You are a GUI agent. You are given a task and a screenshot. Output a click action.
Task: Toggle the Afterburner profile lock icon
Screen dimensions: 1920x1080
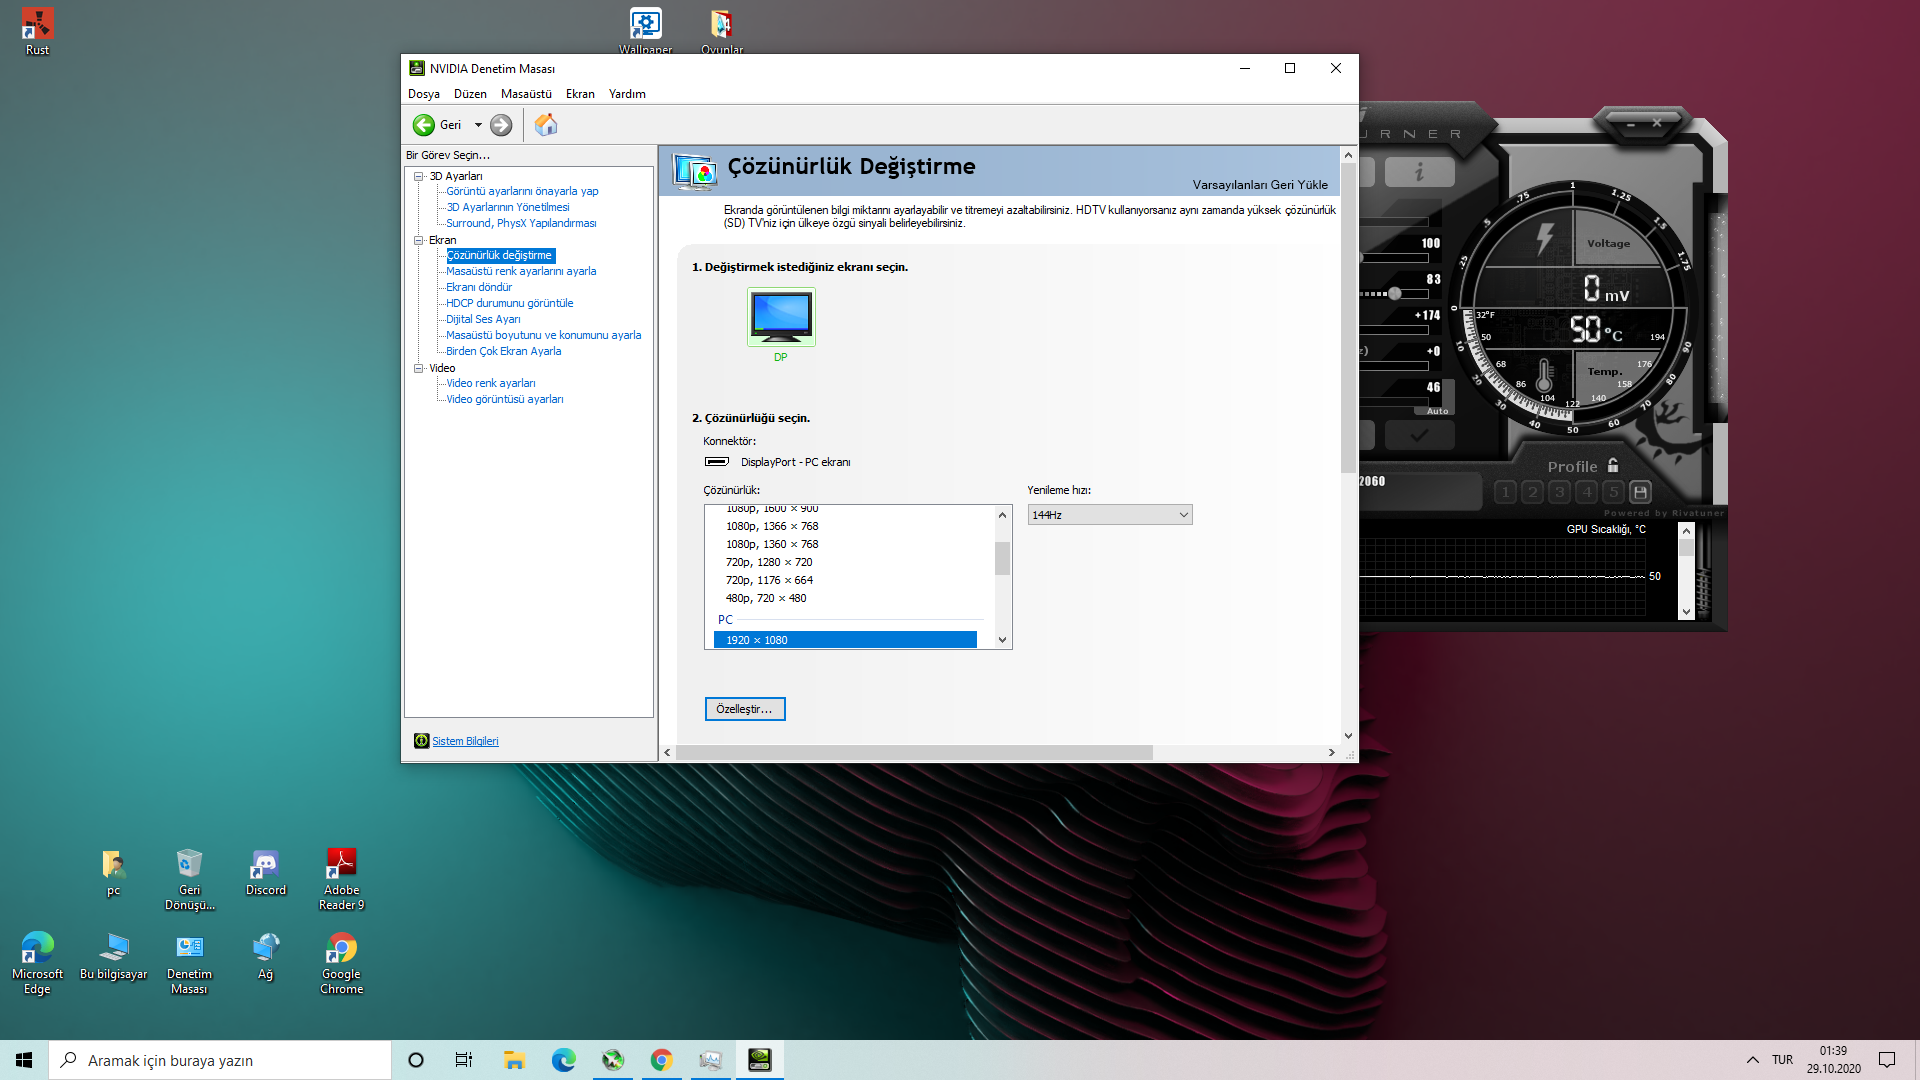tap(1613, 466)
